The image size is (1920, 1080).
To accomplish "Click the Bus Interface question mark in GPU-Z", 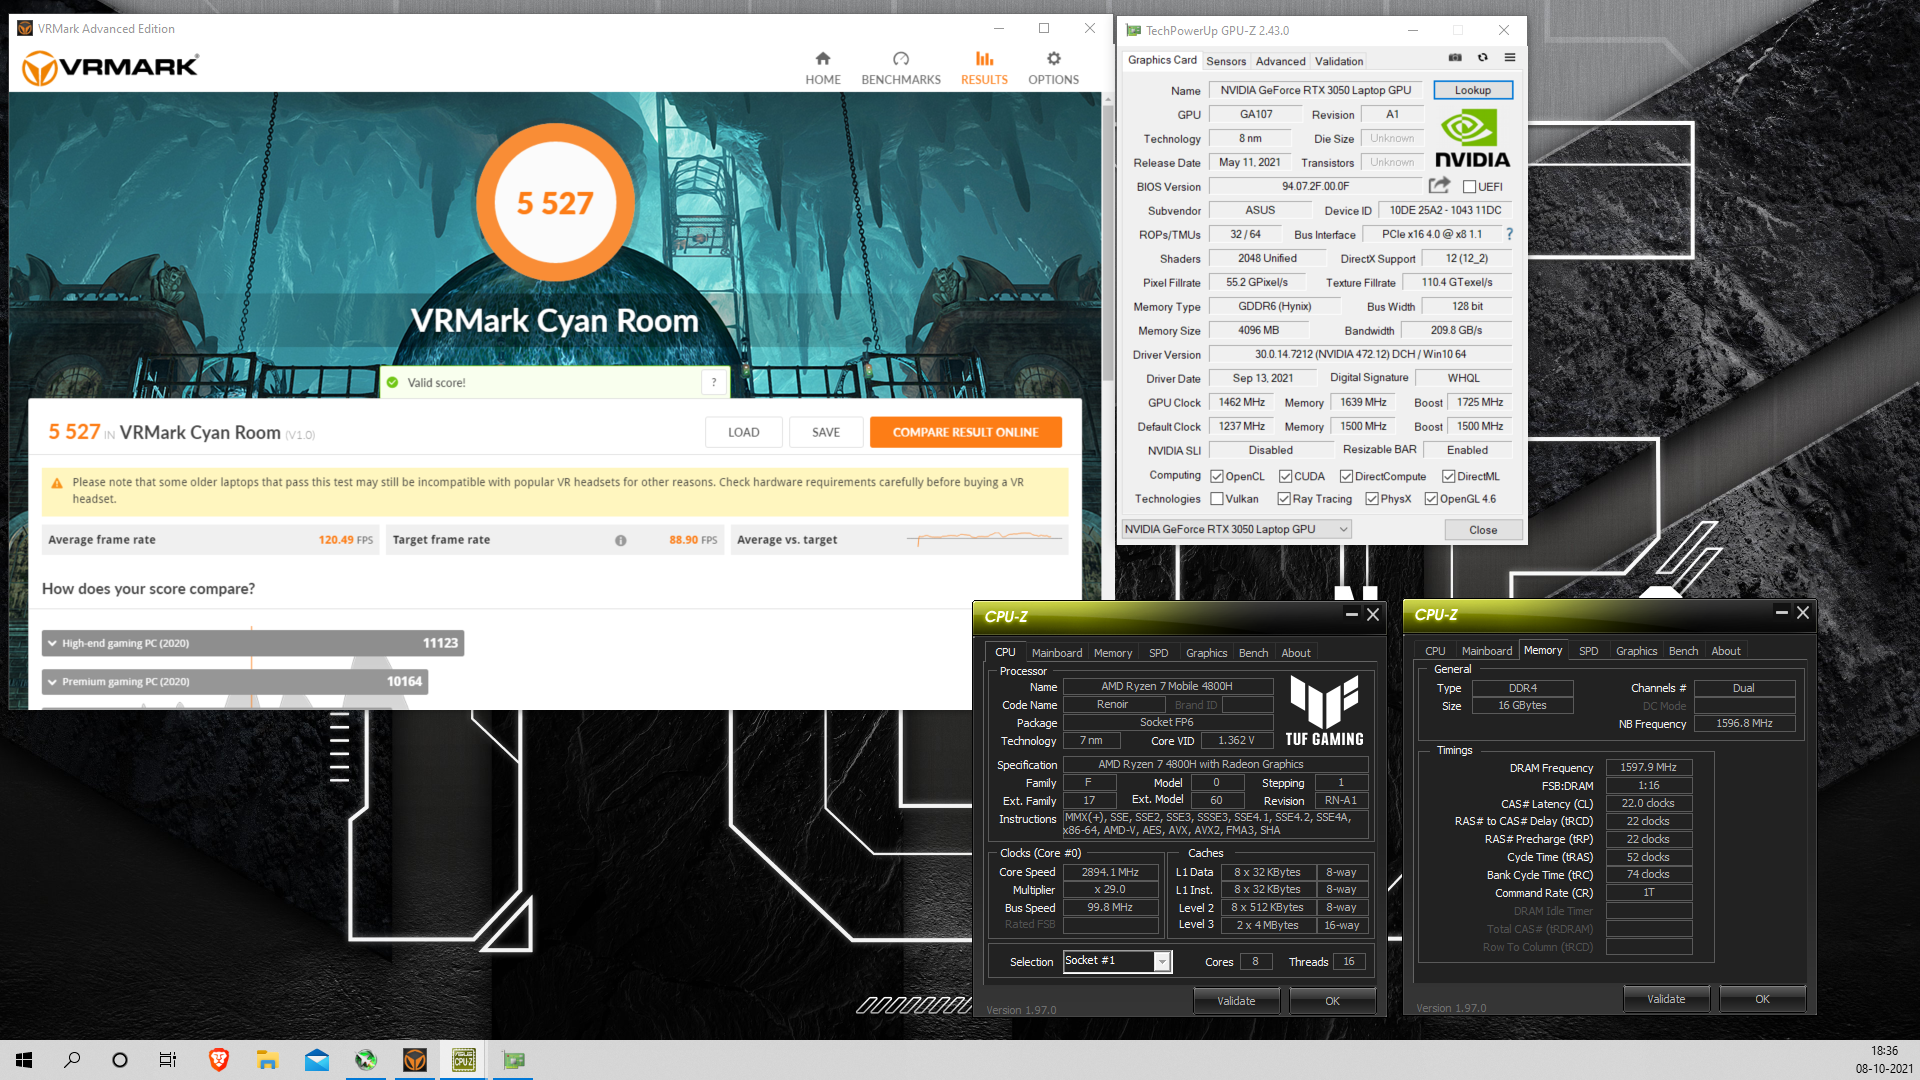I will (x=1509, y=234).
